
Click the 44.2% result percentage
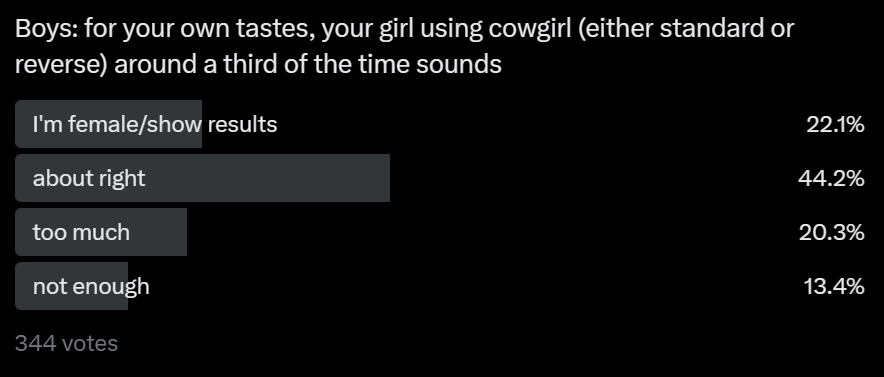[x=831, y=179]
